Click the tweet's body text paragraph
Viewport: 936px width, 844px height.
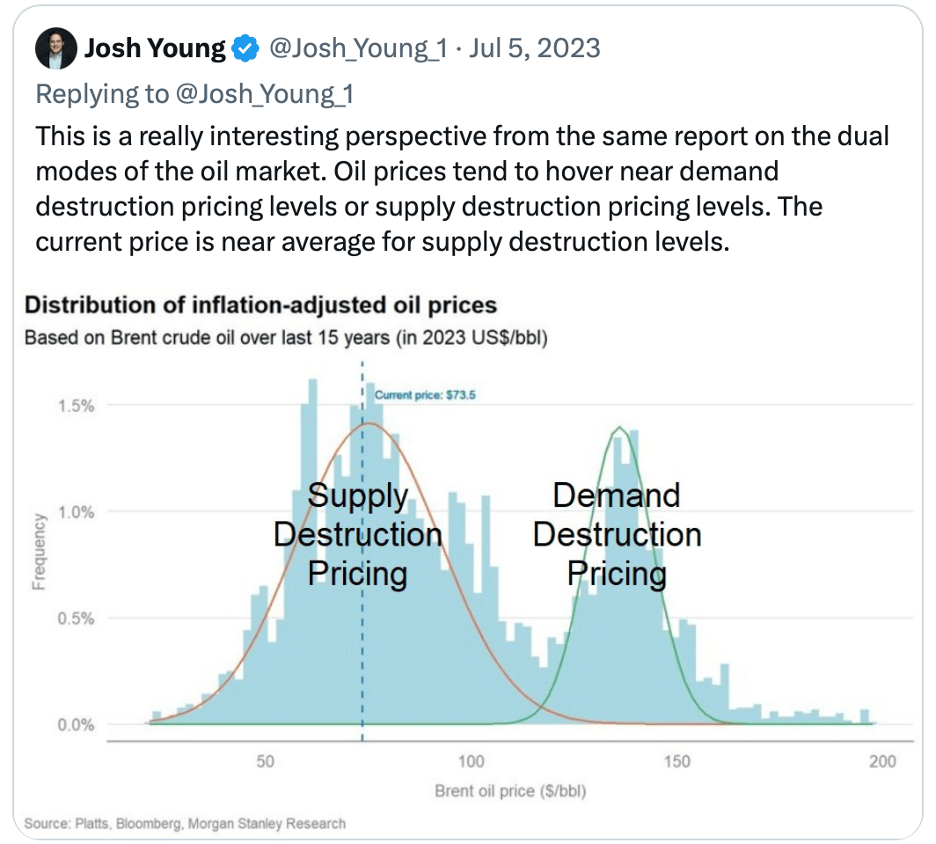tap(460, 190)
